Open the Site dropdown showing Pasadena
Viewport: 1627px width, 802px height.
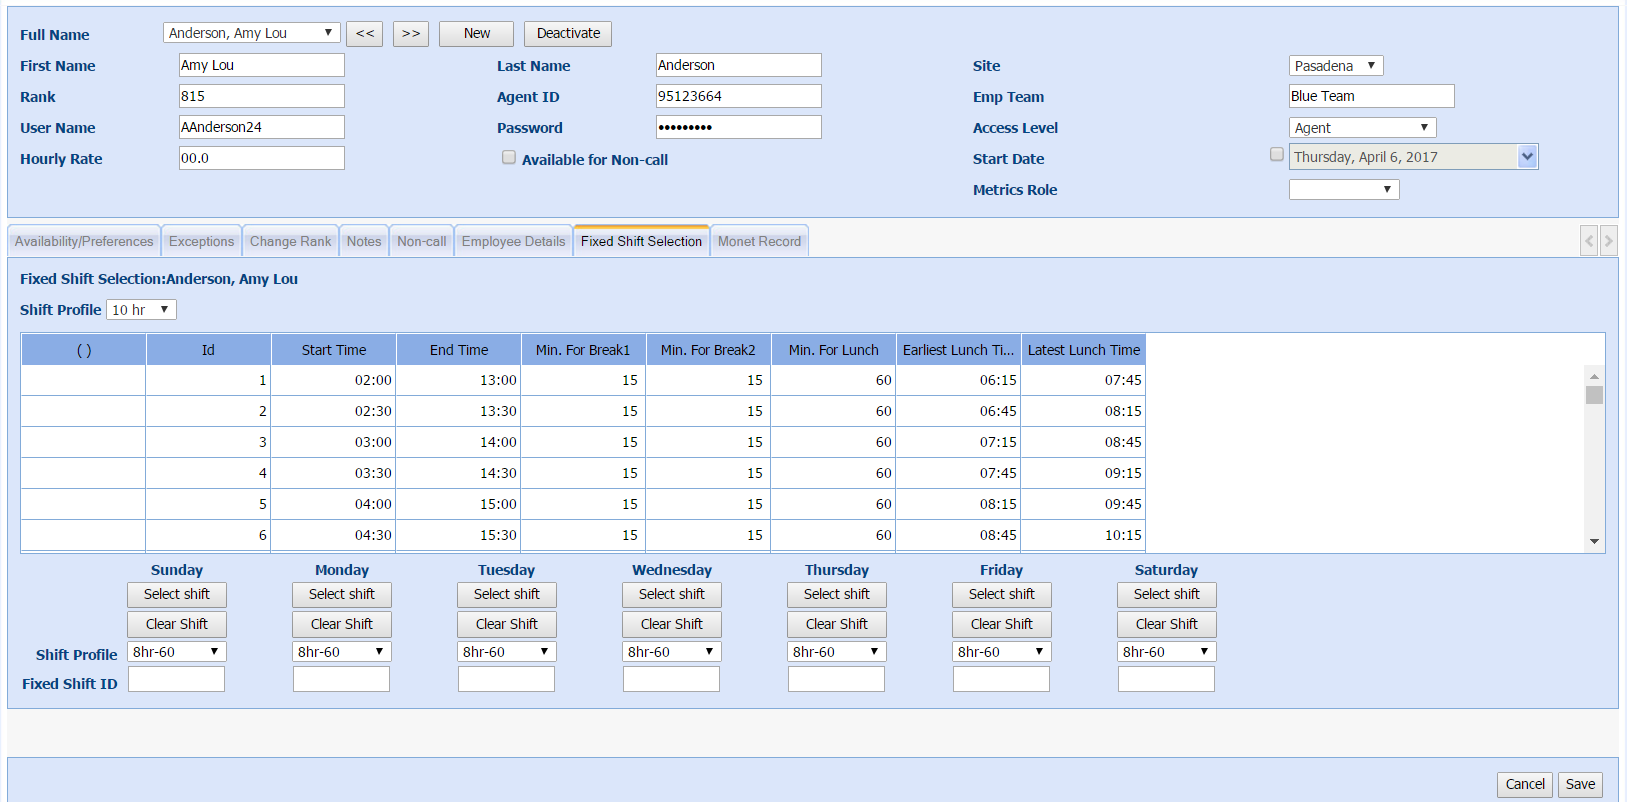click(1335, 66)
